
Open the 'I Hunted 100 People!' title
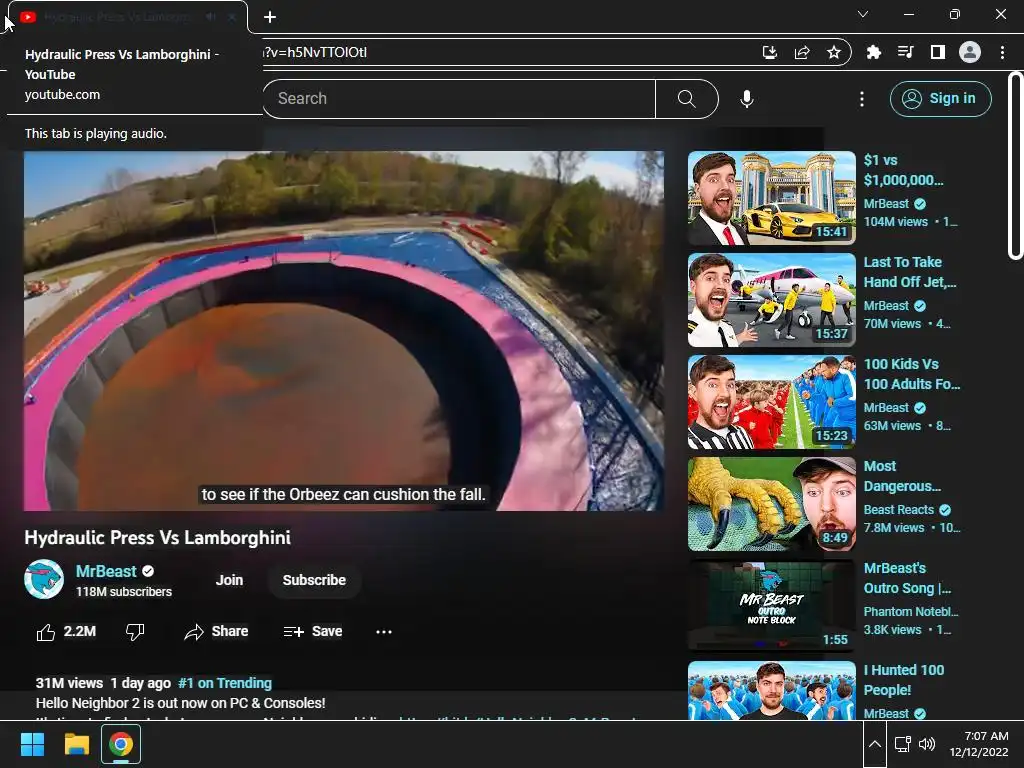click(904, 680)
